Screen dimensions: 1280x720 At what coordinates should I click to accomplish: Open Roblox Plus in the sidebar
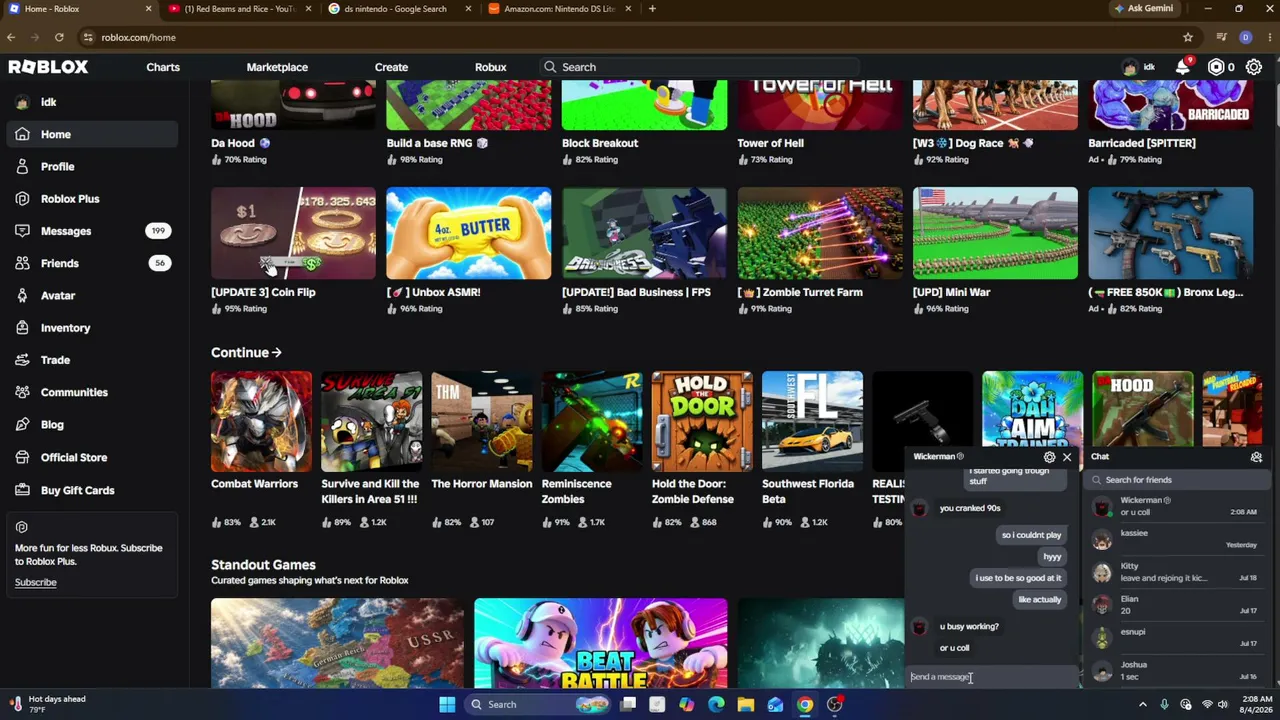pyautogui.click(x=90, y=199)
